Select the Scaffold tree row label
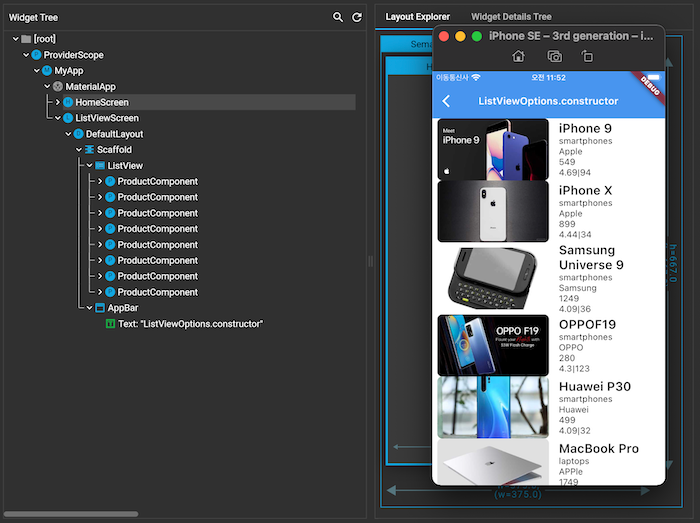The height and width of the screenshot is (523, 700). 114,149
